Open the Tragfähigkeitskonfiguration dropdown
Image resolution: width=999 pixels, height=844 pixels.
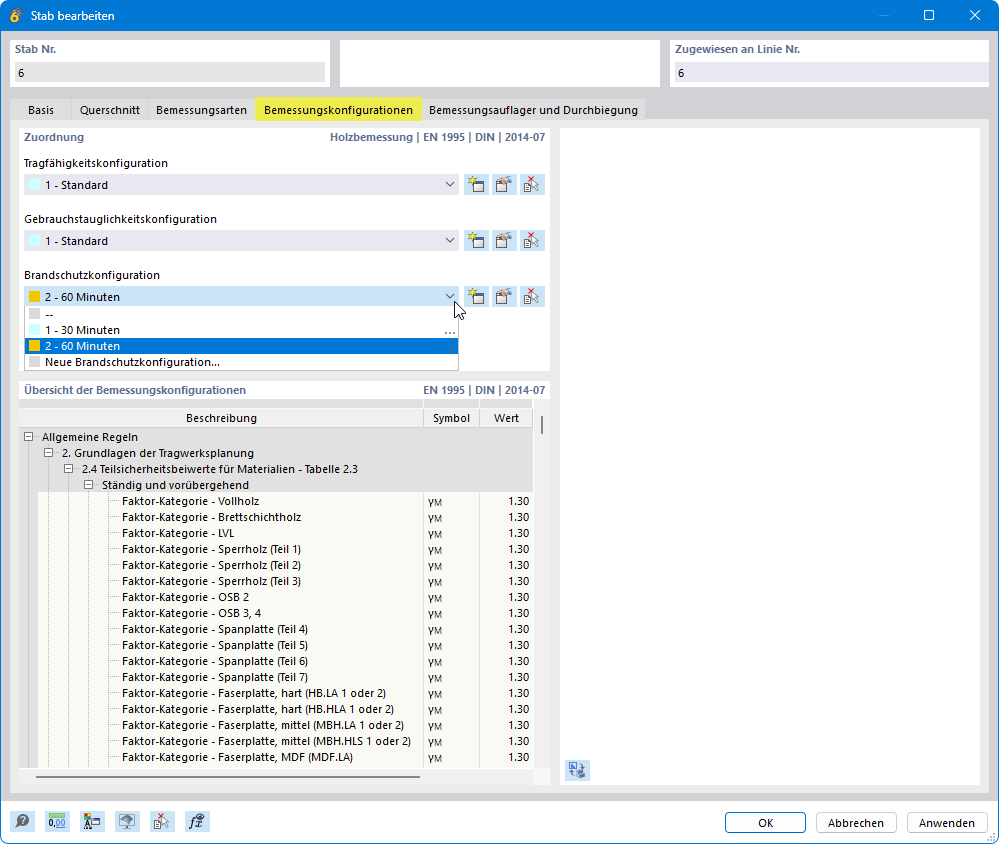pos(450,185)
